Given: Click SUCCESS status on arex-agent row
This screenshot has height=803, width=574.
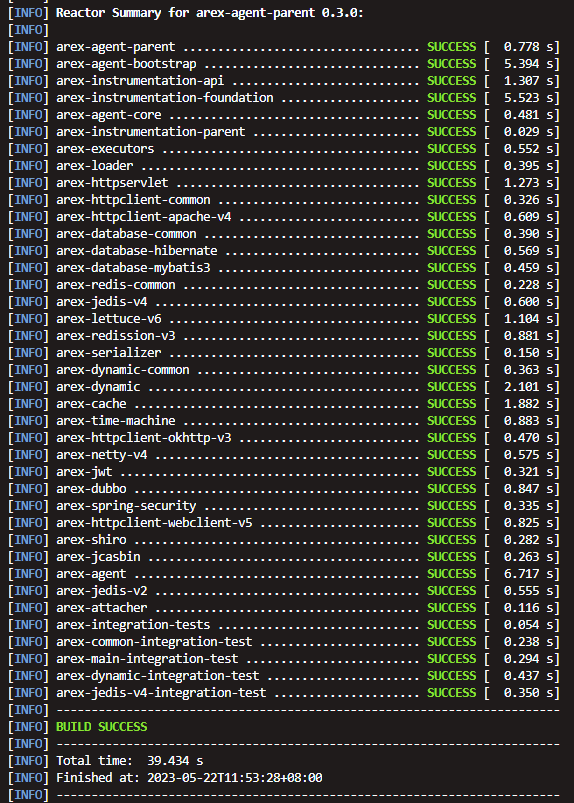Looking at the screenshot, I should pyautogui.click(x=452, y=574).
